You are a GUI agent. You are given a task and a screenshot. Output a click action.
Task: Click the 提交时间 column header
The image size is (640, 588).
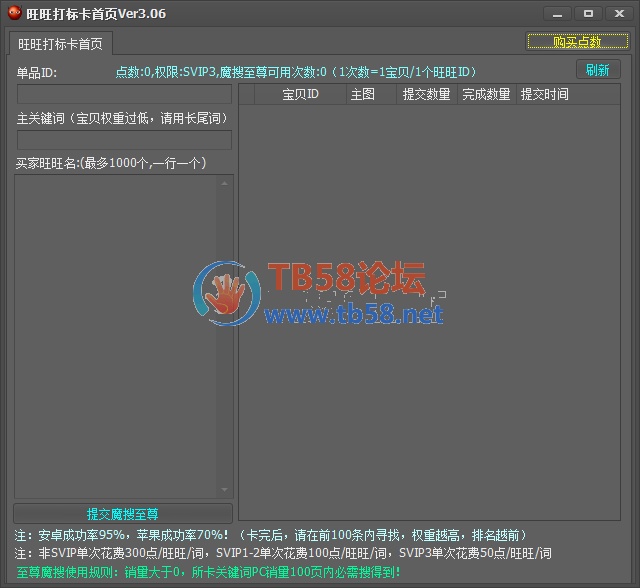click(x=568, y=94)
